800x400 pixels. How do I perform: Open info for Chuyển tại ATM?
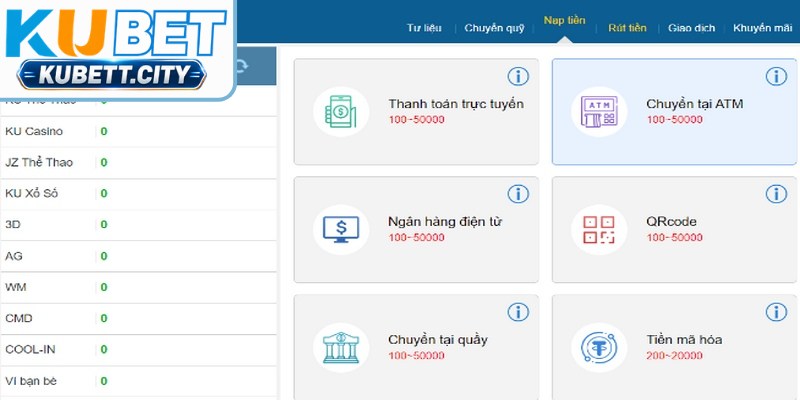pos(776,77)
